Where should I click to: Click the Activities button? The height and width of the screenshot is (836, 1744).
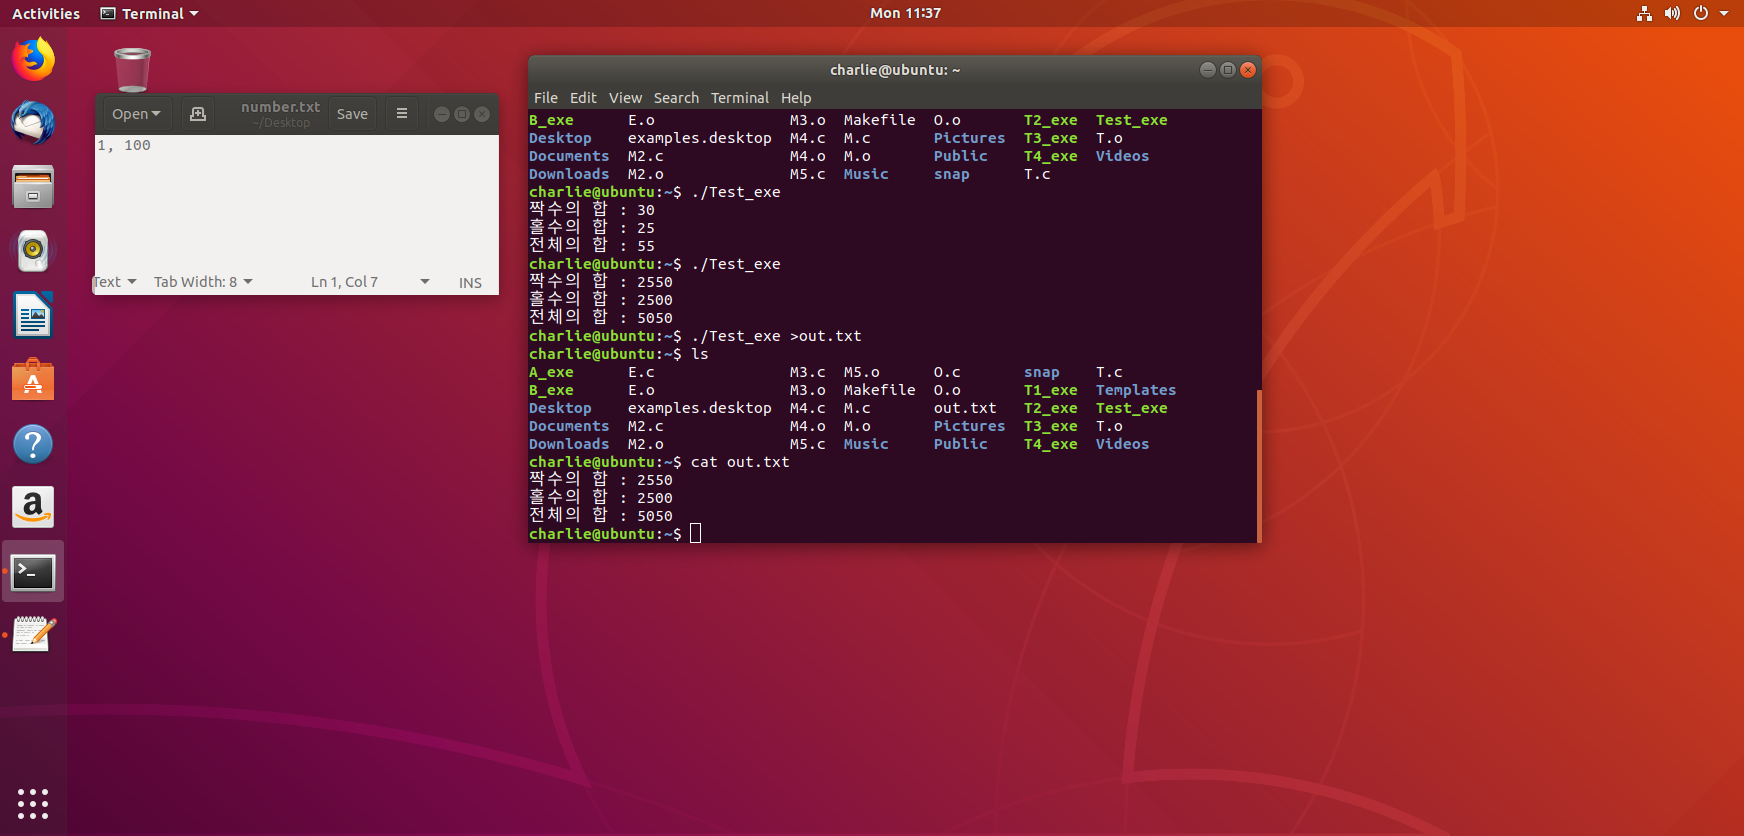pos(46,13)
